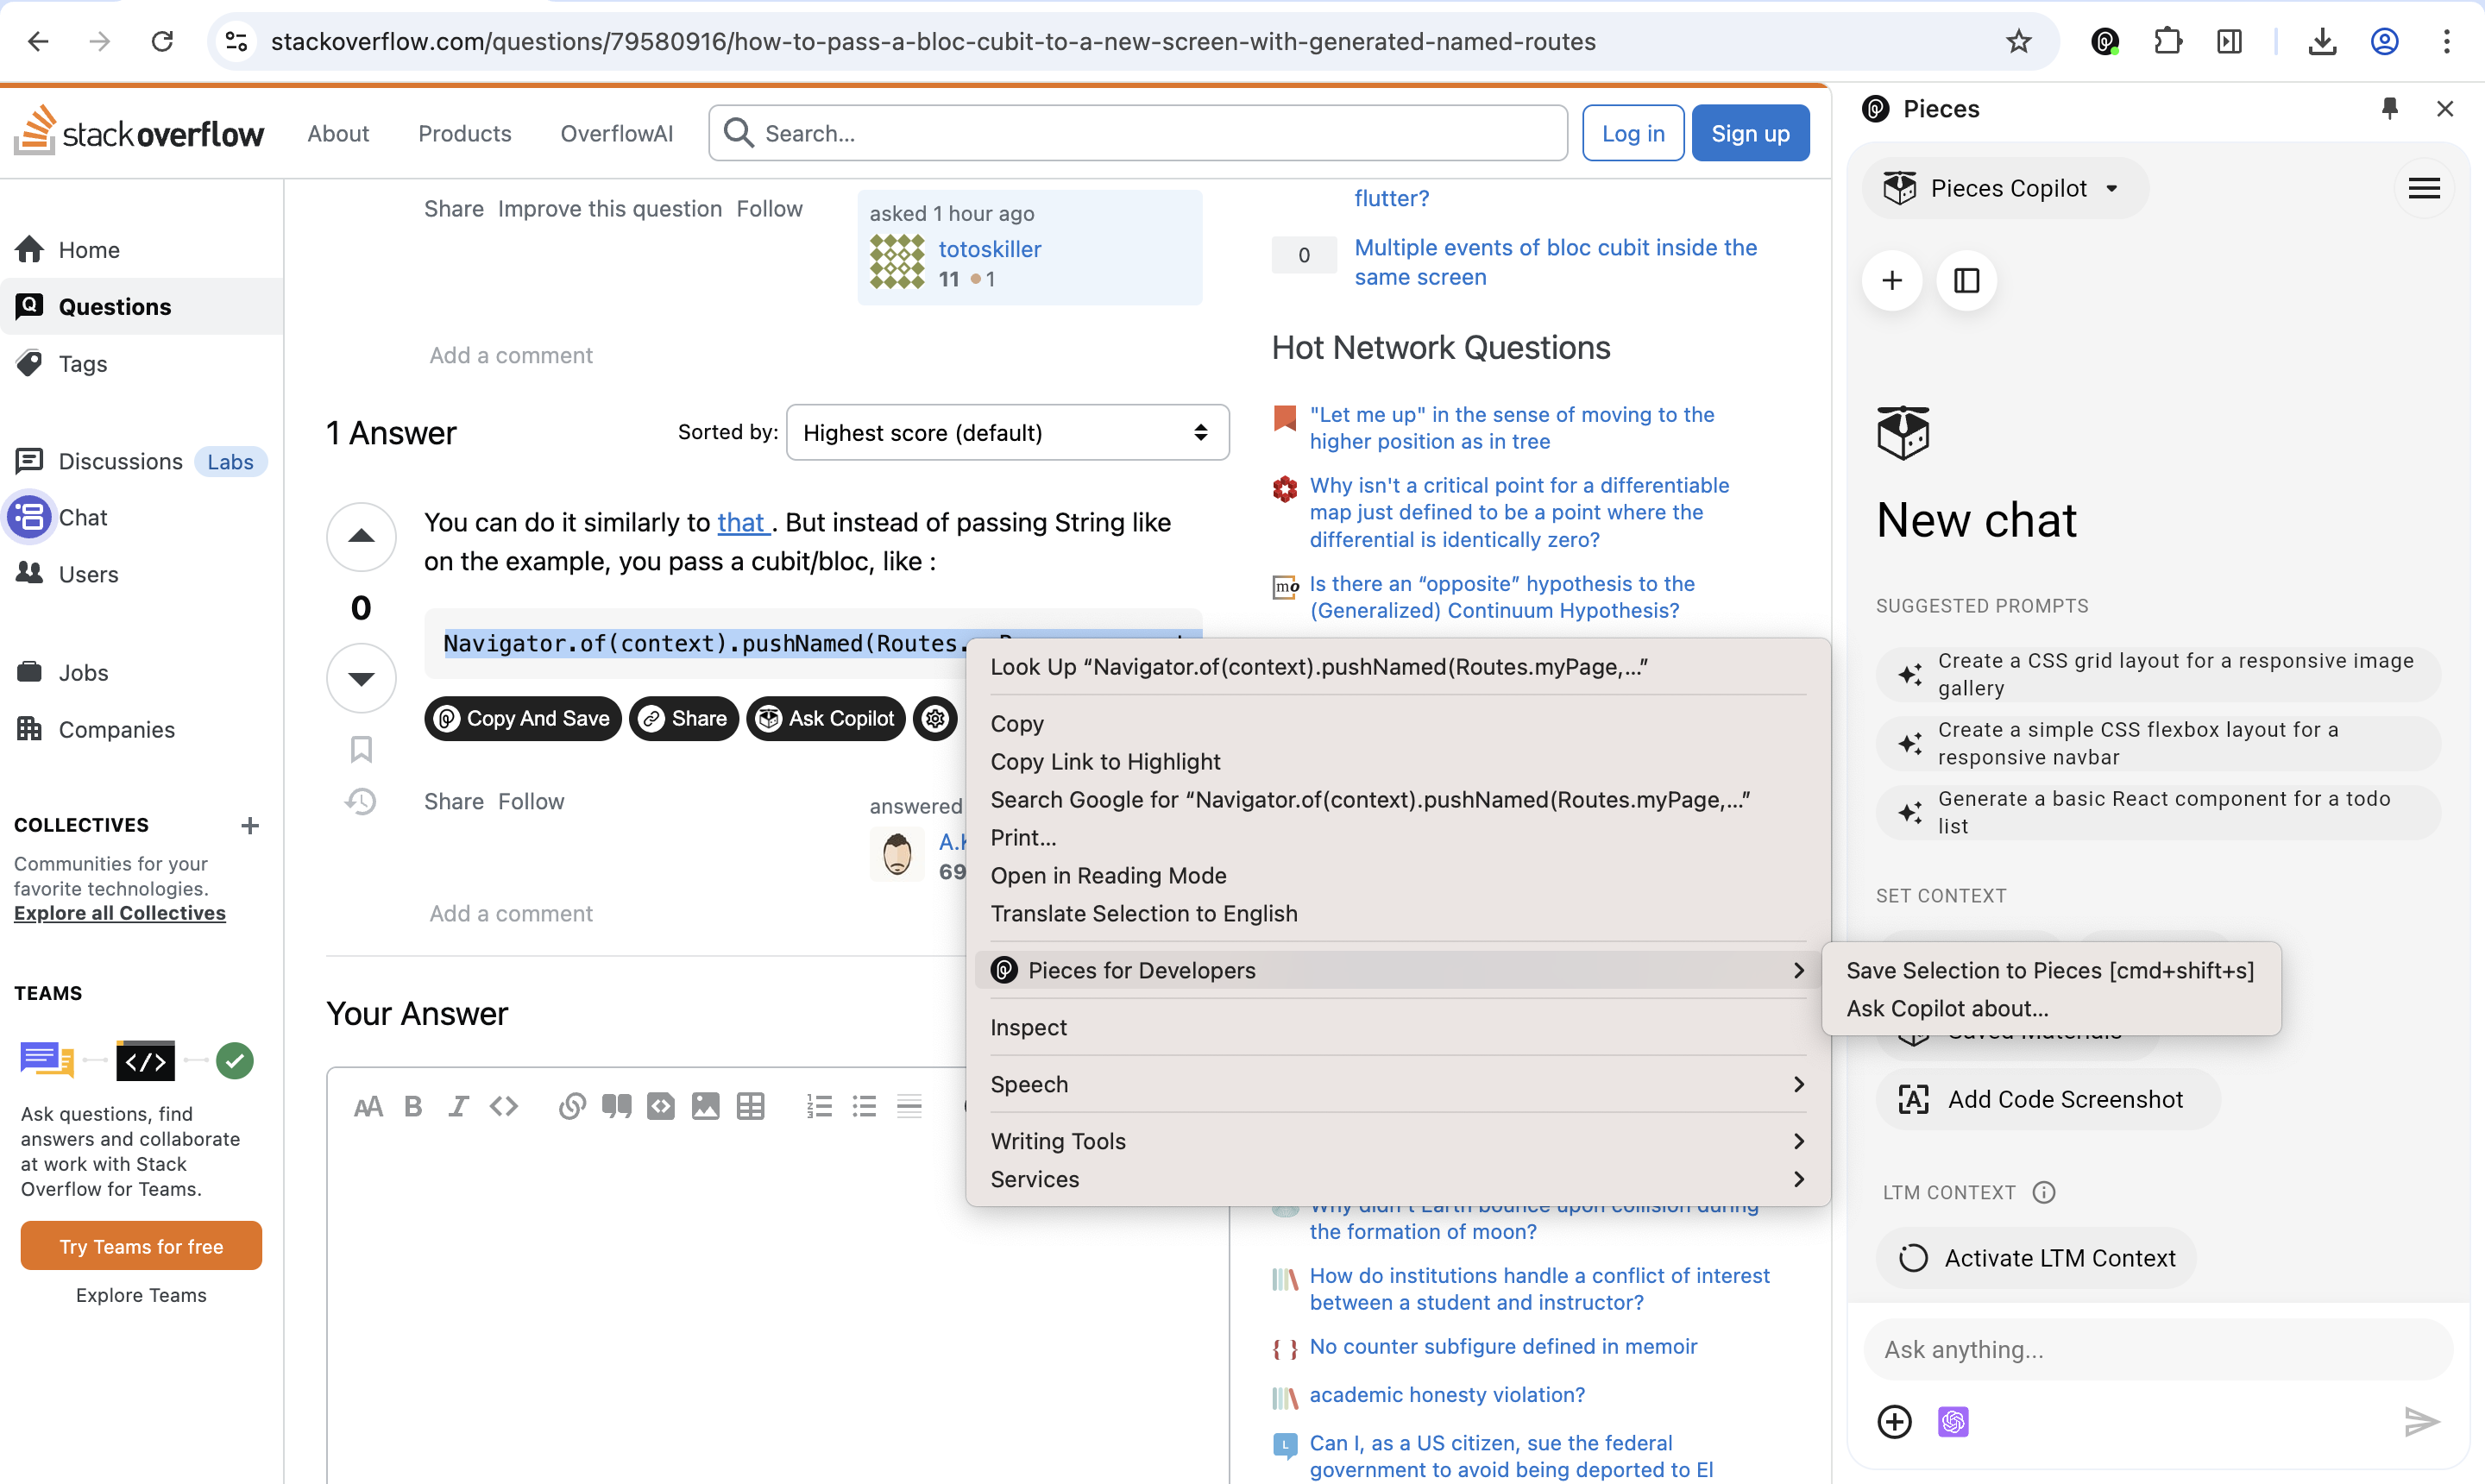The width and height of the screenshot is (2485, 1484).
Task: Pin the Pieces side panel
Action: [x=2389, y=108]
